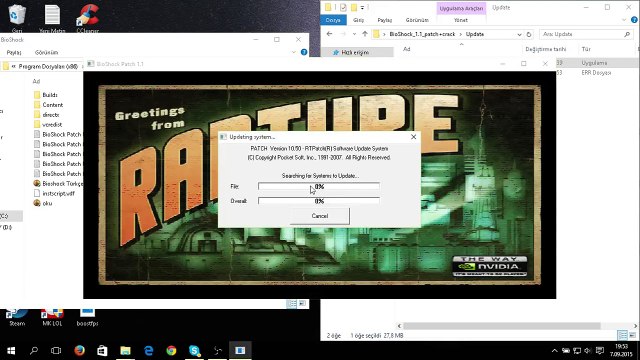Select Hızlı erişim in navigation pane

tap(354, 53)
